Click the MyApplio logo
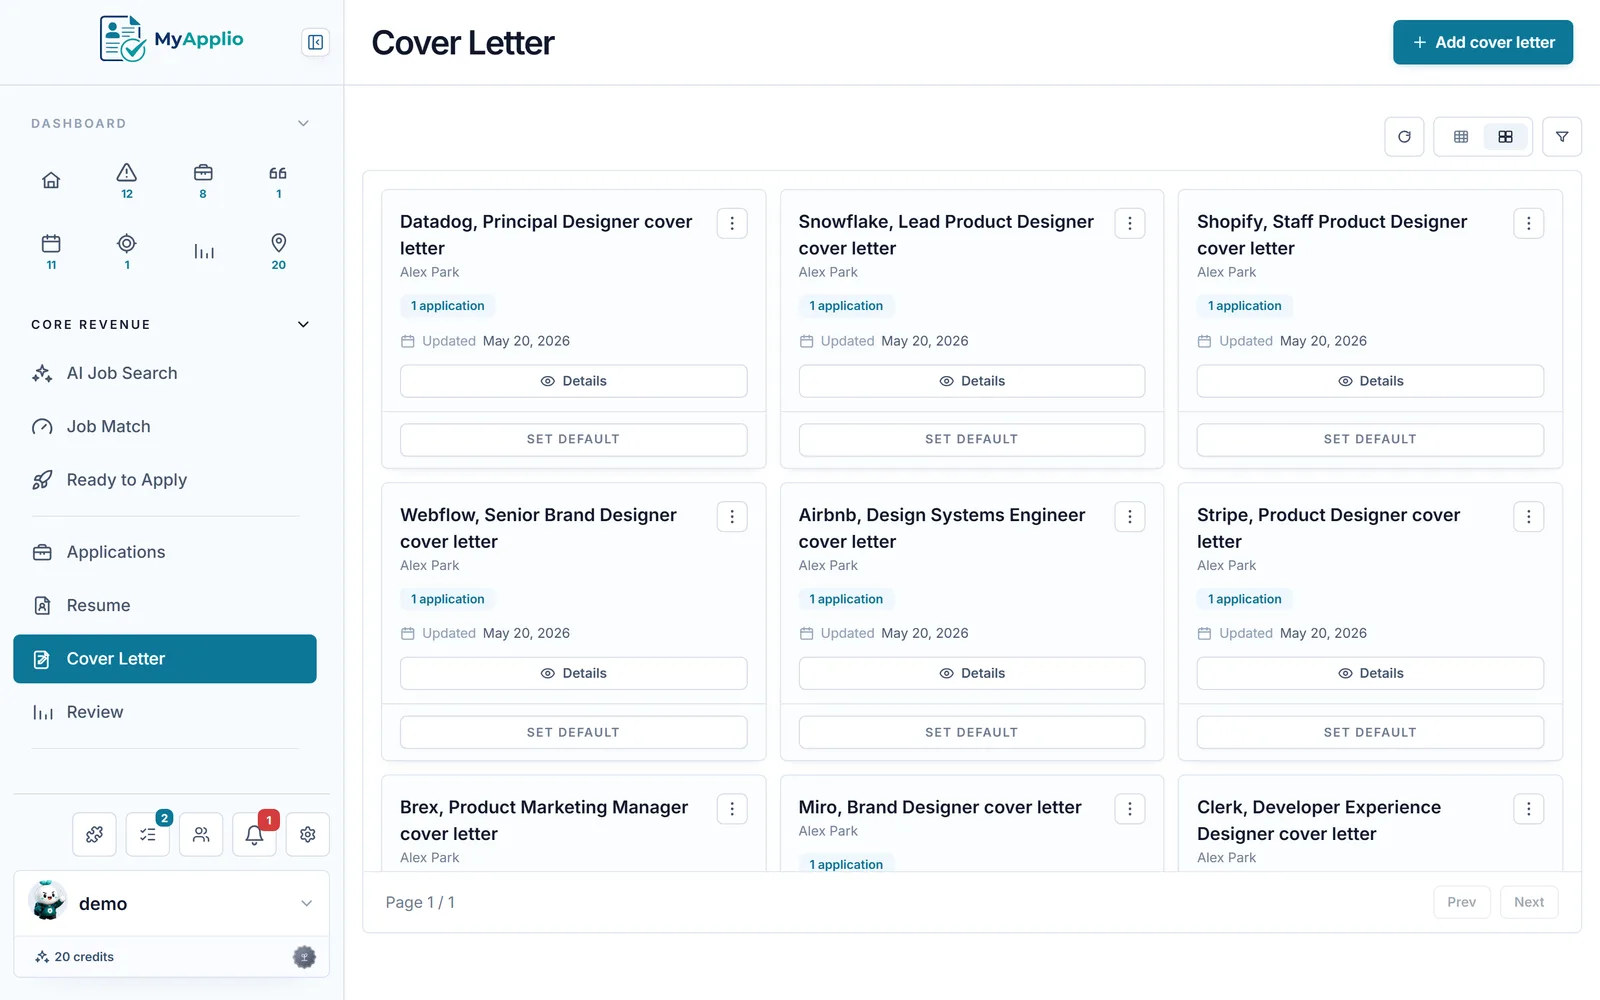Image resolution: width=1600 pixels, height=1000 pixels. click(171, 39)
